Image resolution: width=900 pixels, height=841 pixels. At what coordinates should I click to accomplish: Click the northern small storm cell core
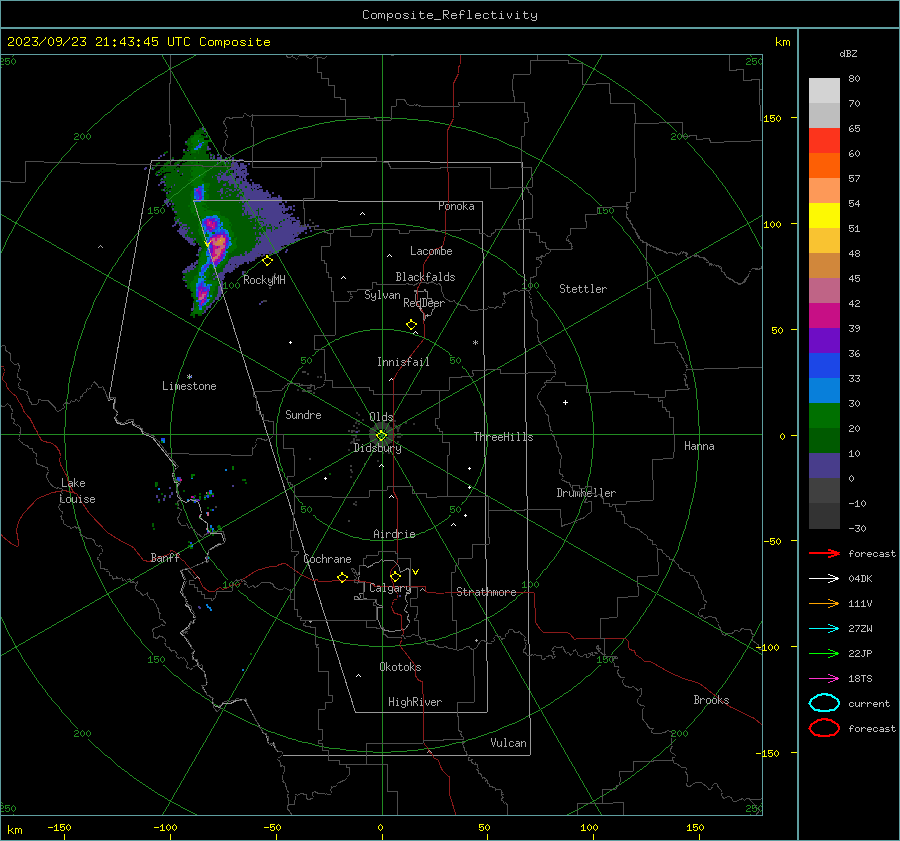(x=199, y=192)
